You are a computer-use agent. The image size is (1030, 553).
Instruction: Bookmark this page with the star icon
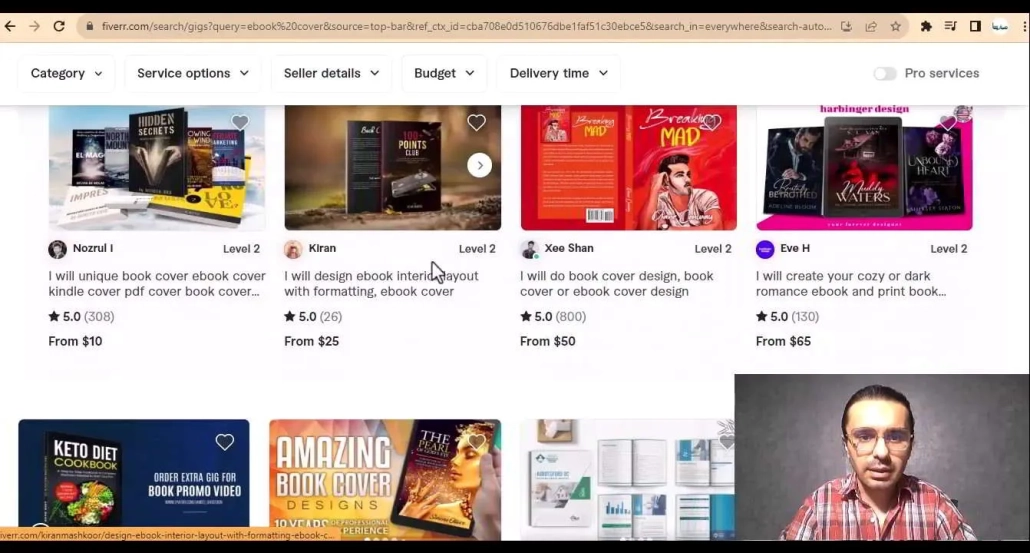pos(895,26)
